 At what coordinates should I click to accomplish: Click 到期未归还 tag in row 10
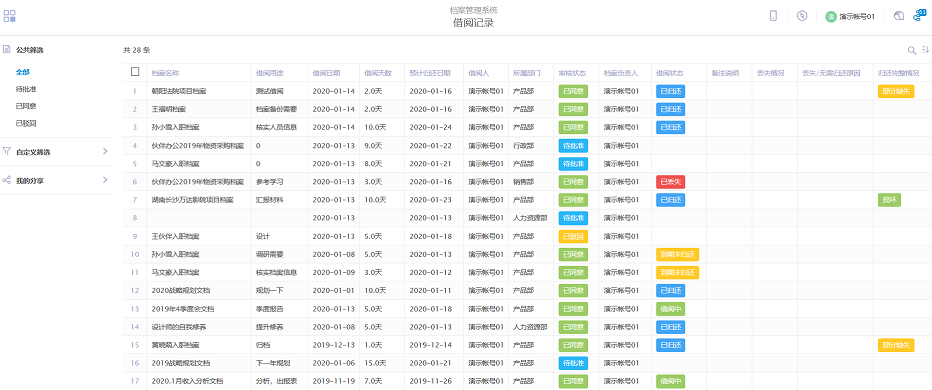coord(678,254)
